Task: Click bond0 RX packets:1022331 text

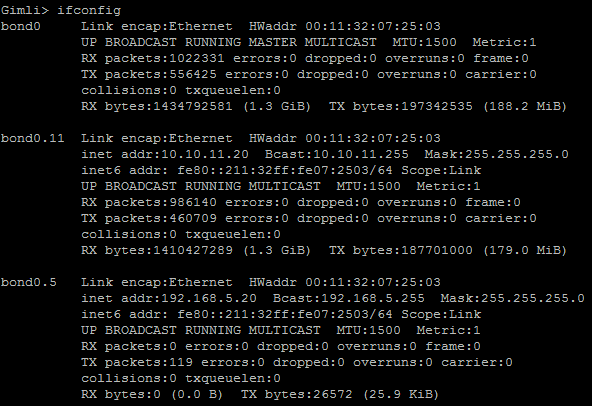Action: (x=153, y=58)
